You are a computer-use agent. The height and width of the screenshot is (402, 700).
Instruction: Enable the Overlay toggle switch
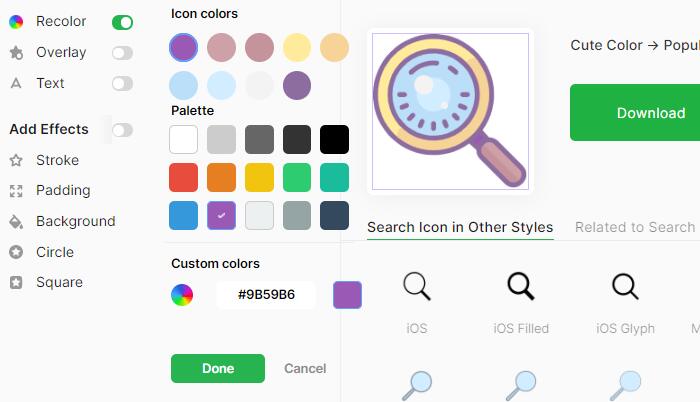[122, 53]
